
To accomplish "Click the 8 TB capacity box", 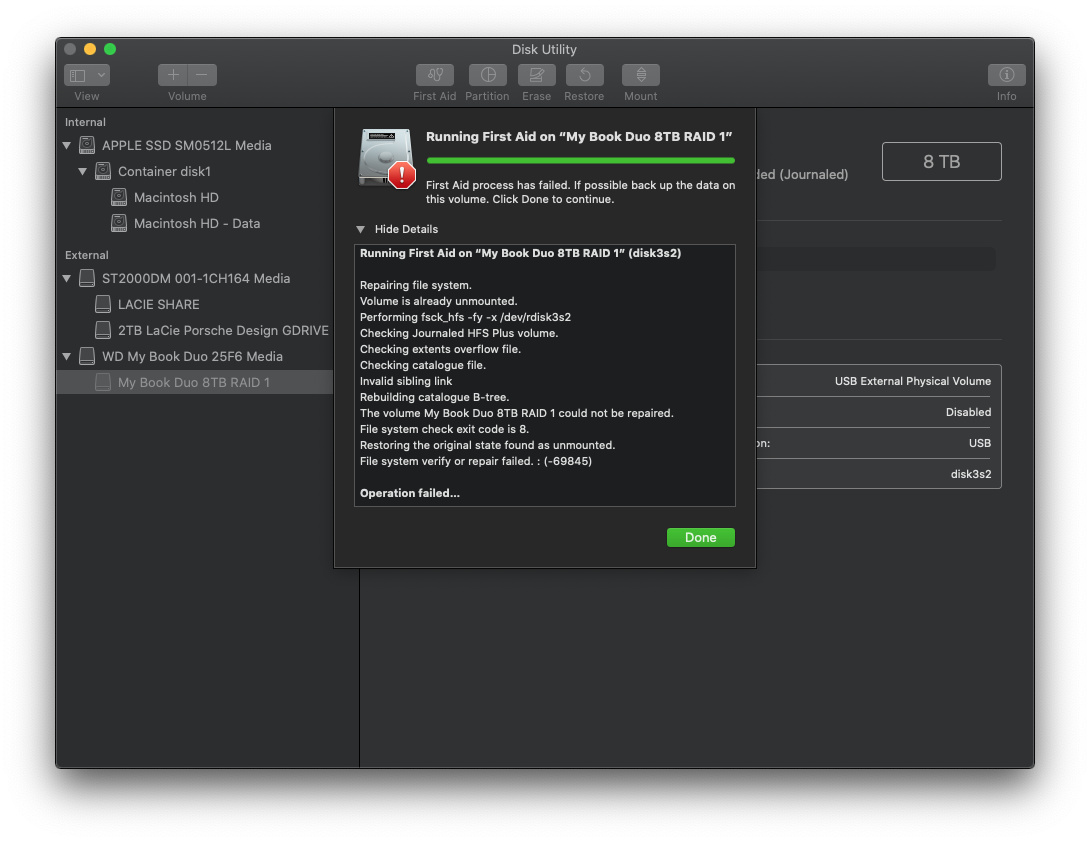I will (941, 161).
